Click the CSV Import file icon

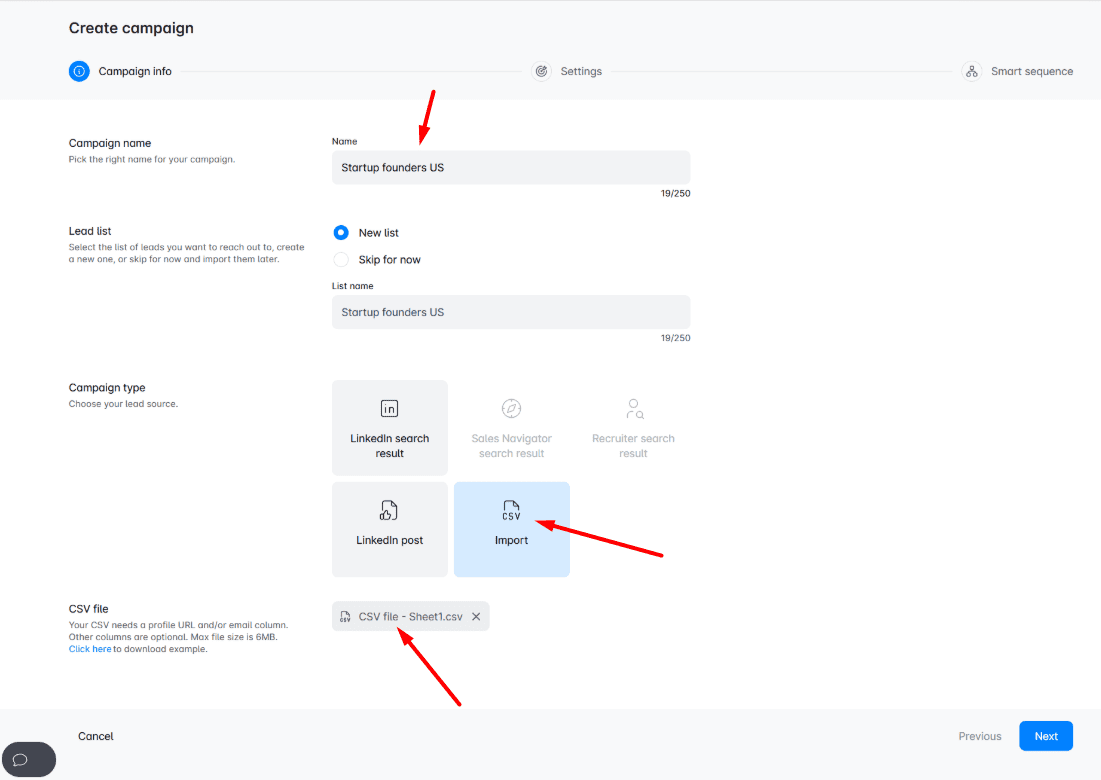point(511,510)
